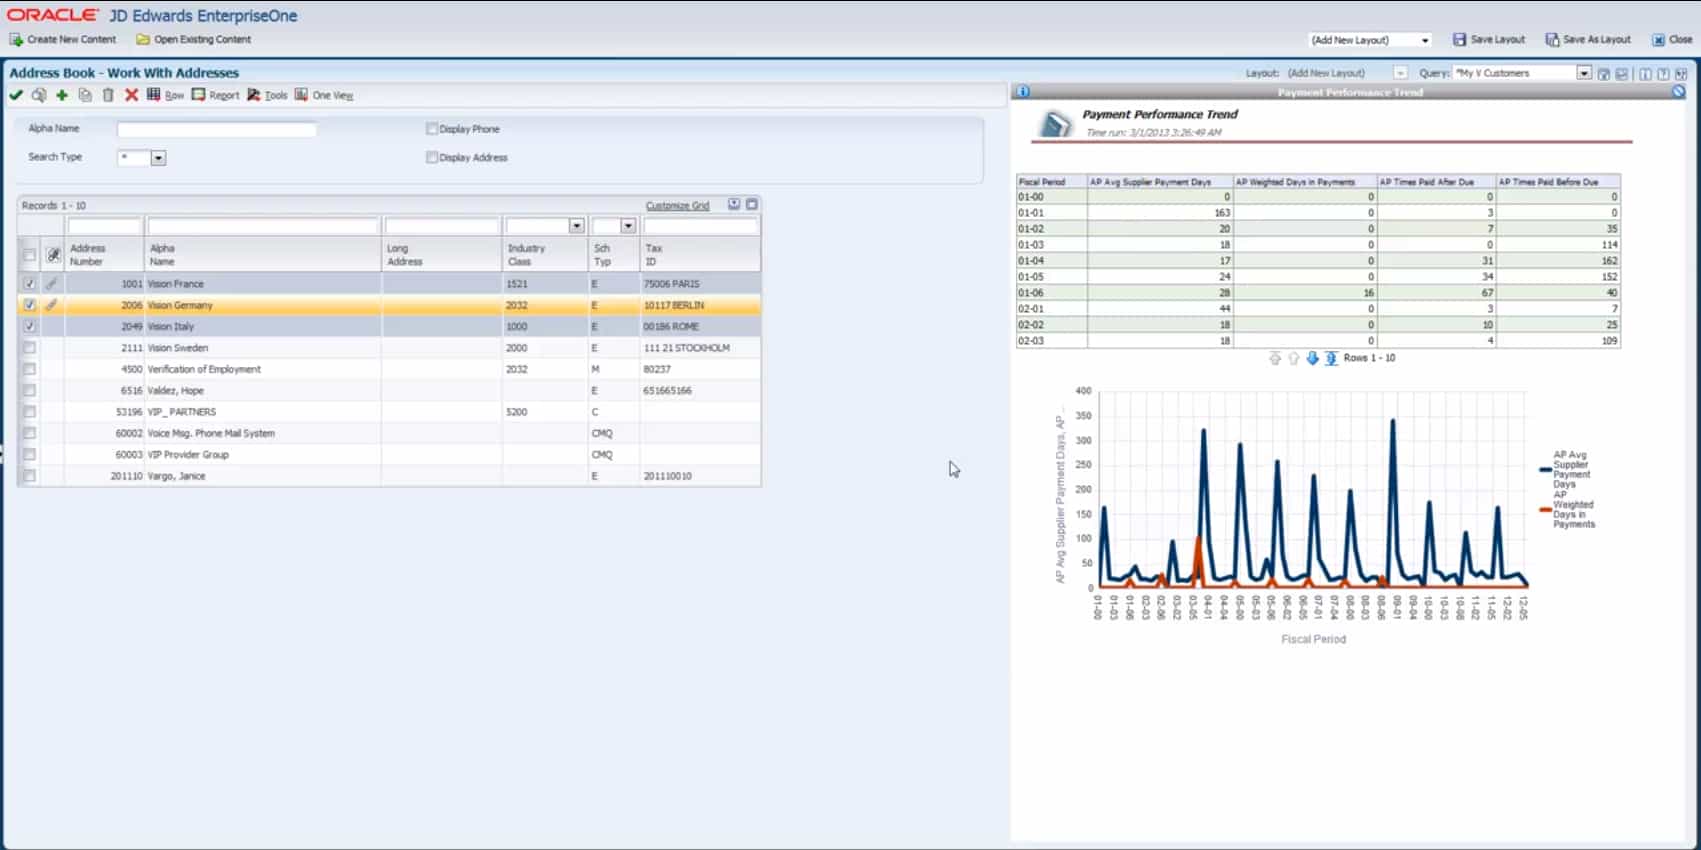Click the Find magnifier toolbar icon
Viewport: 1701px width, 850px height.
point(39,95)
